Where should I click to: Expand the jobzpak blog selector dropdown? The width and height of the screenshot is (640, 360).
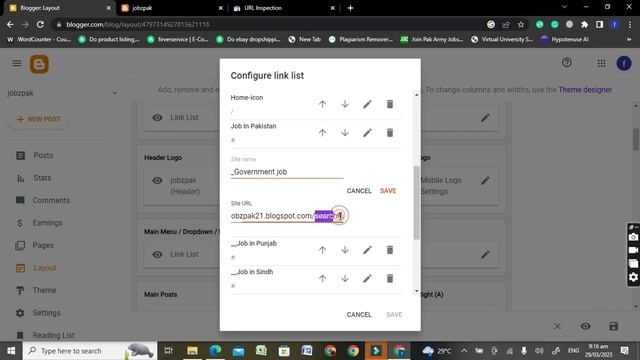[x=115, y=93]
